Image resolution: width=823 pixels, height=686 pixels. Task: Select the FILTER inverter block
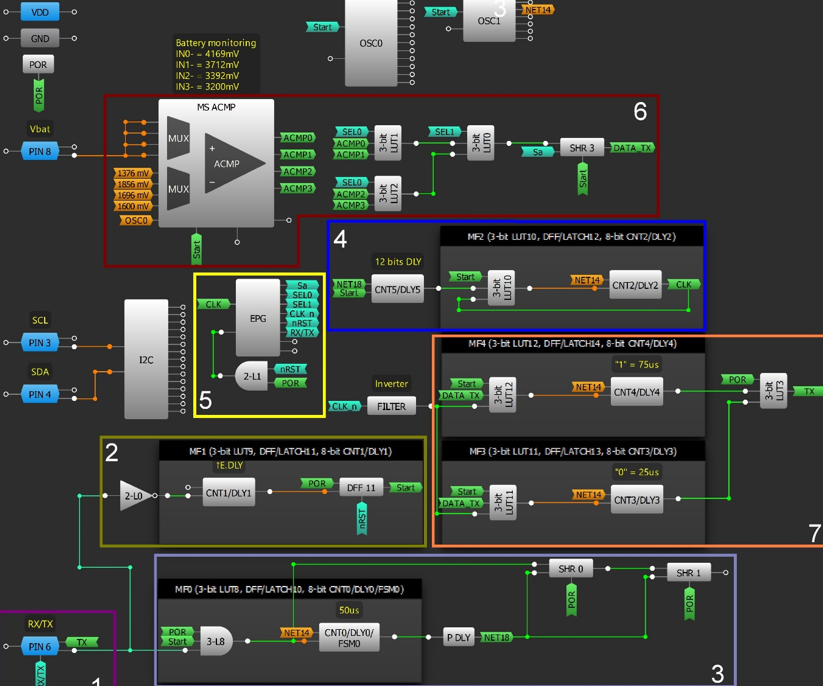pyautogui.click(x=391, y=406)
